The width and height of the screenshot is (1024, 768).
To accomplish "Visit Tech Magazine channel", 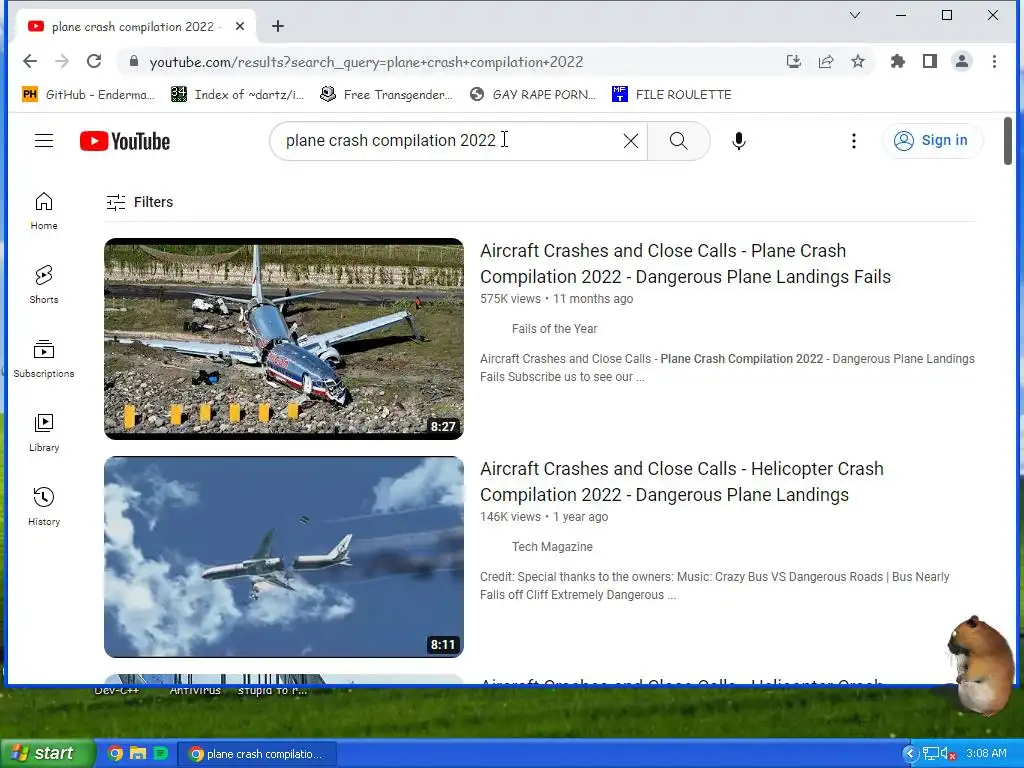I will [x=552, y=547].
